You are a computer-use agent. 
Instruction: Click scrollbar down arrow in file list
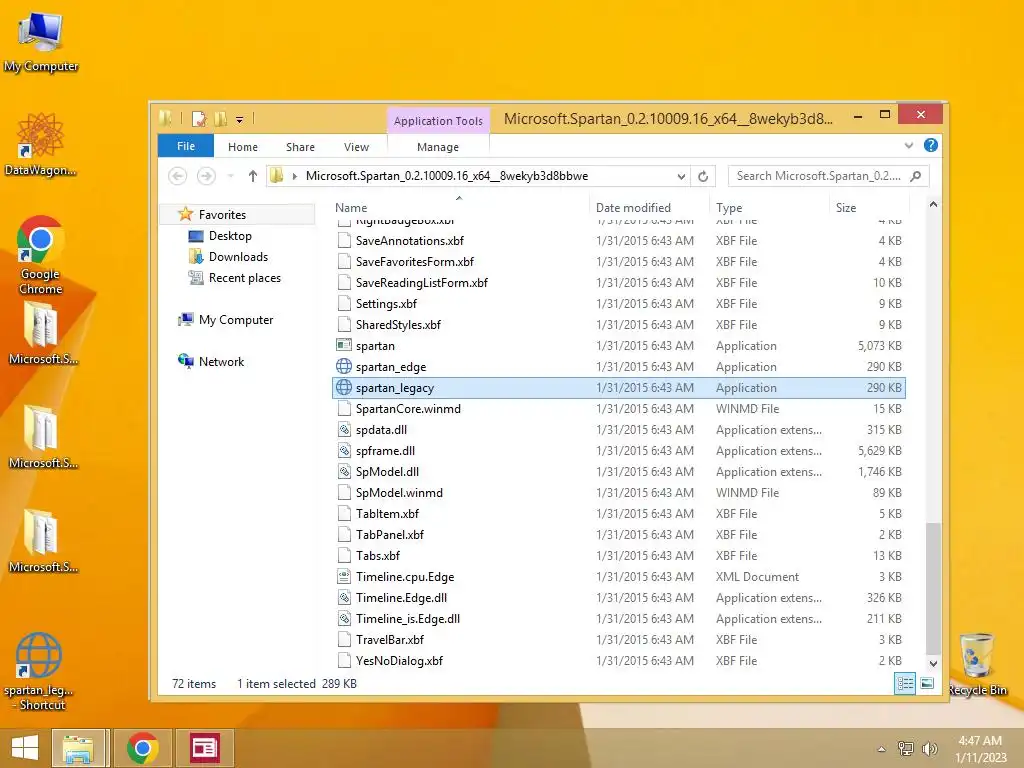click(x=933, y=664)
